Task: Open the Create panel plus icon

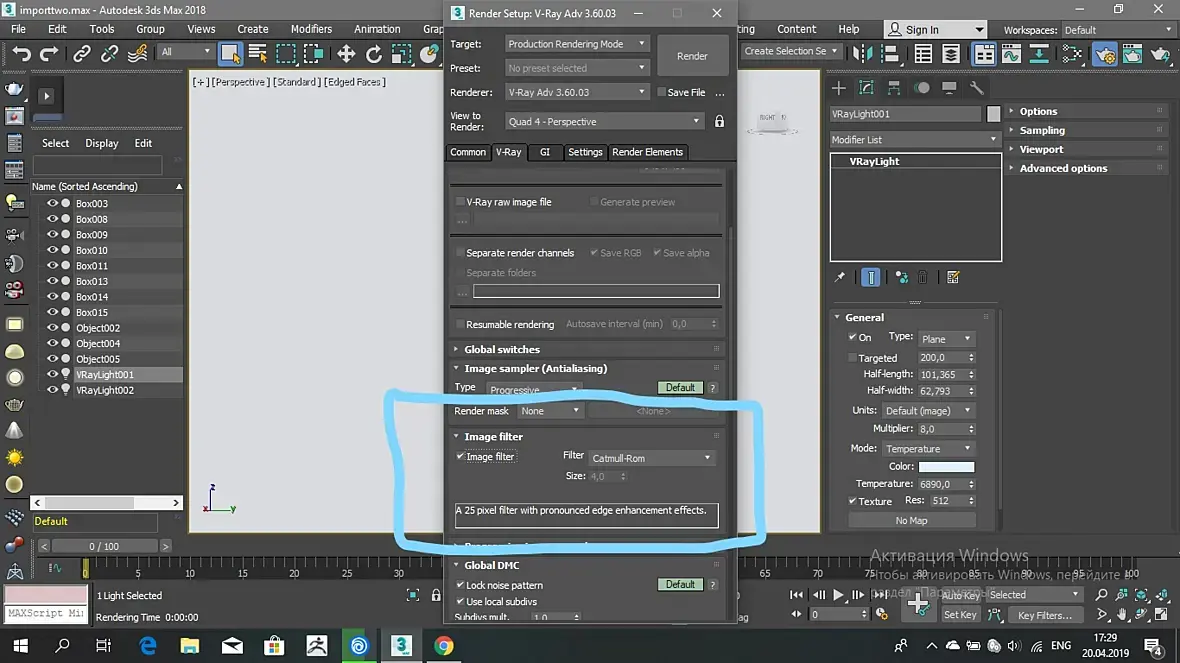Action: tap(838, 88)
